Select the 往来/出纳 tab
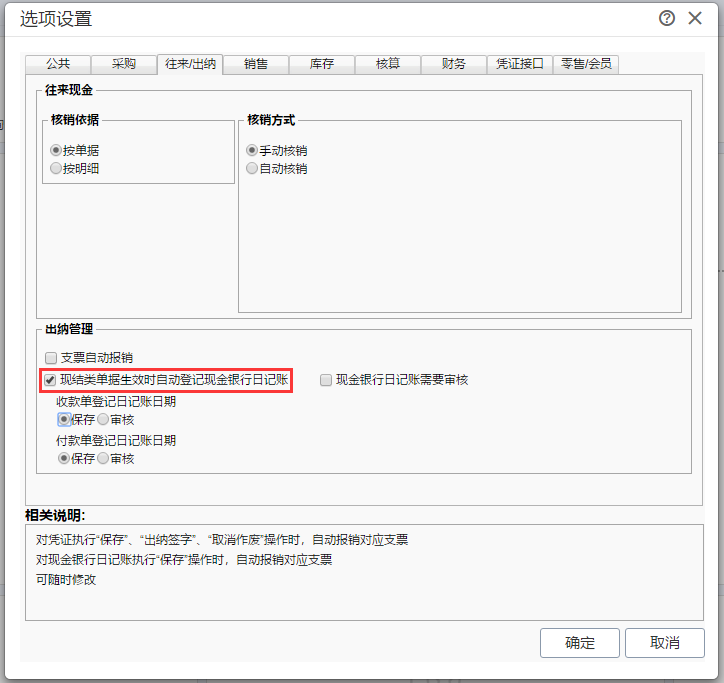The height and width of the screenshot is (683, 724). pos(190,64)
